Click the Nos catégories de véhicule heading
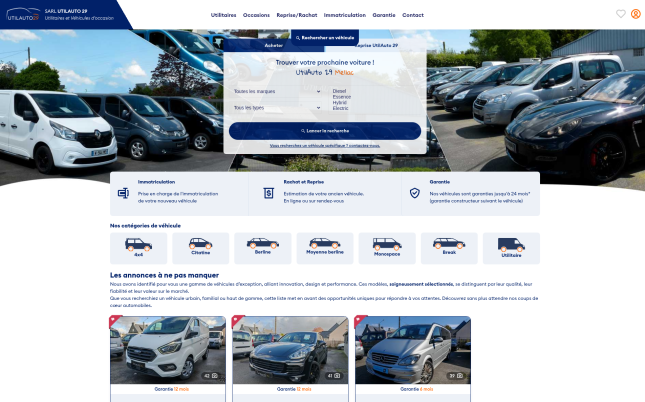This screenshot has height=402, width=645. click(x=145, y=225)
